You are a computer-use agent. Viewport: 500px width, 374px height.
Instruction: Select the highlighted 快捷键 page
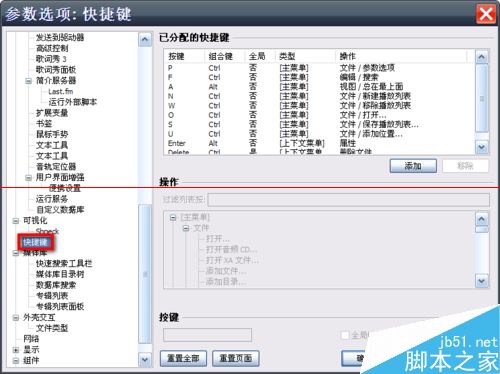click(35, 242)
